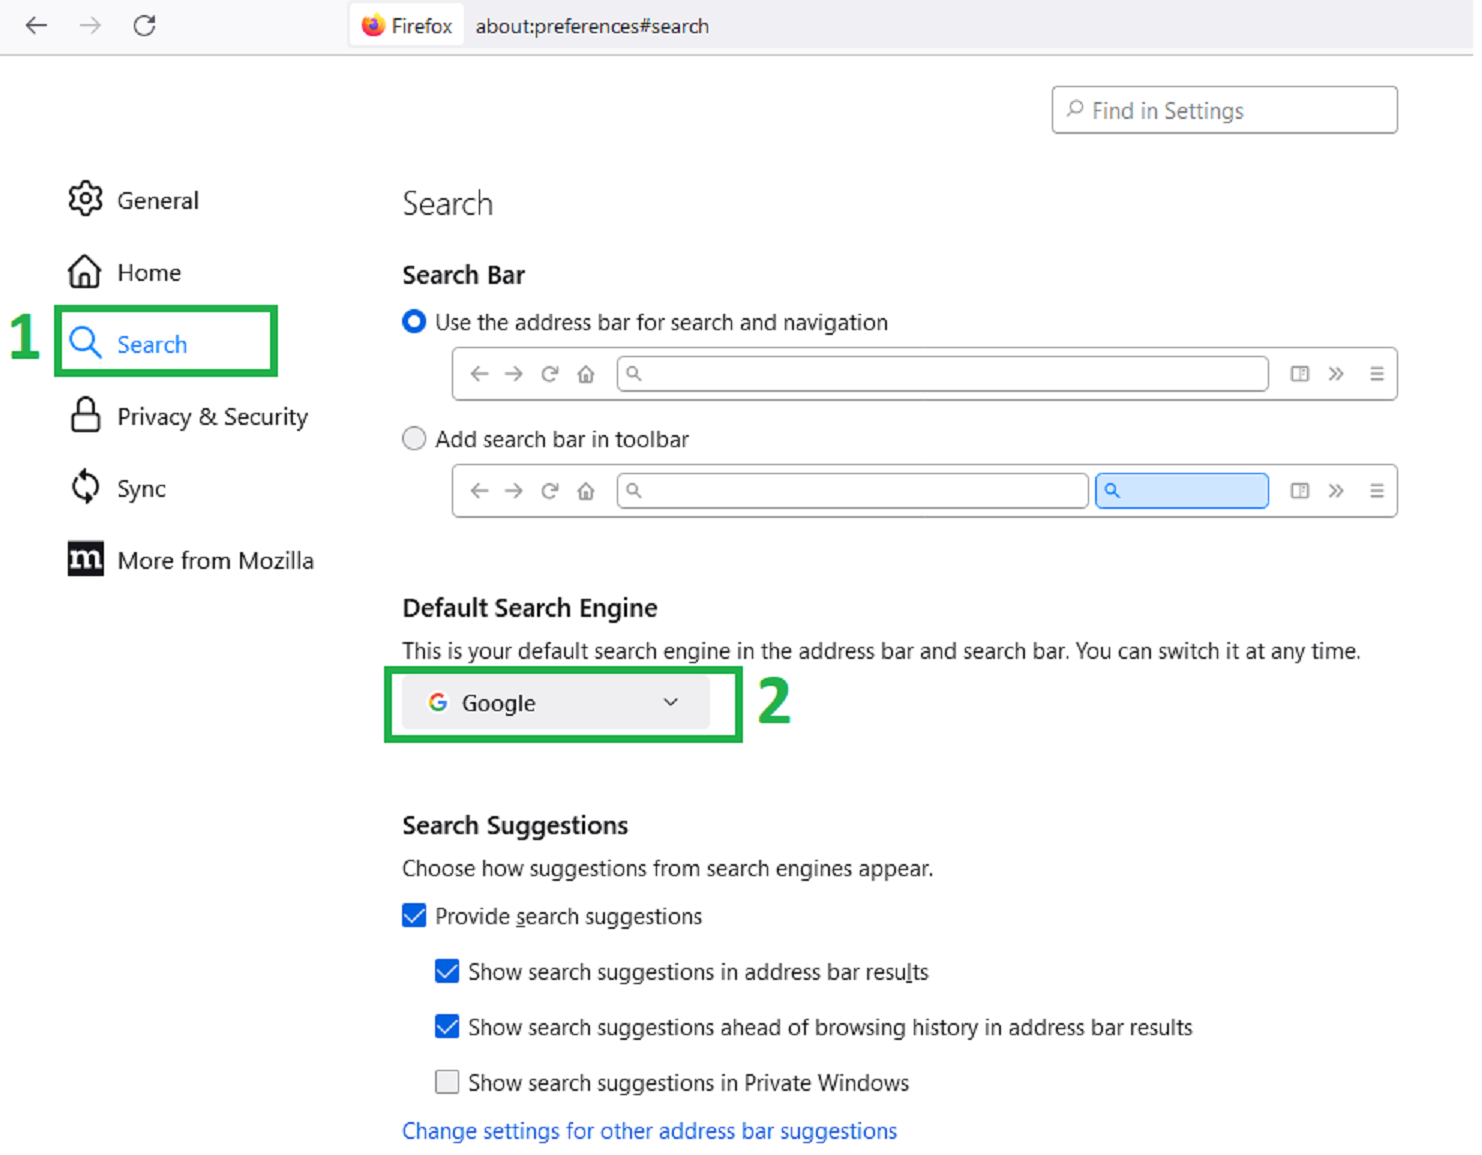
Task: Open 'Change settings for other address bar suggestions' link
Action: click(x=649, y=1130)
